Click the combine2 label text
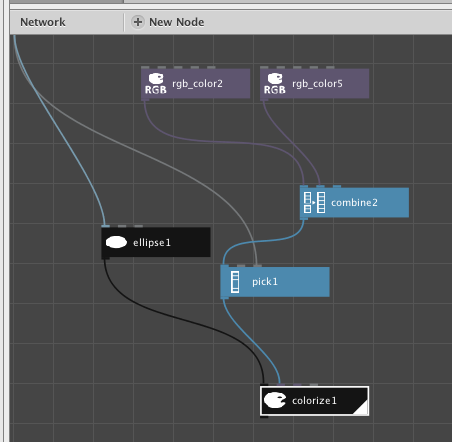The width and height of the screenshot is (452, 442). point(354,202)
